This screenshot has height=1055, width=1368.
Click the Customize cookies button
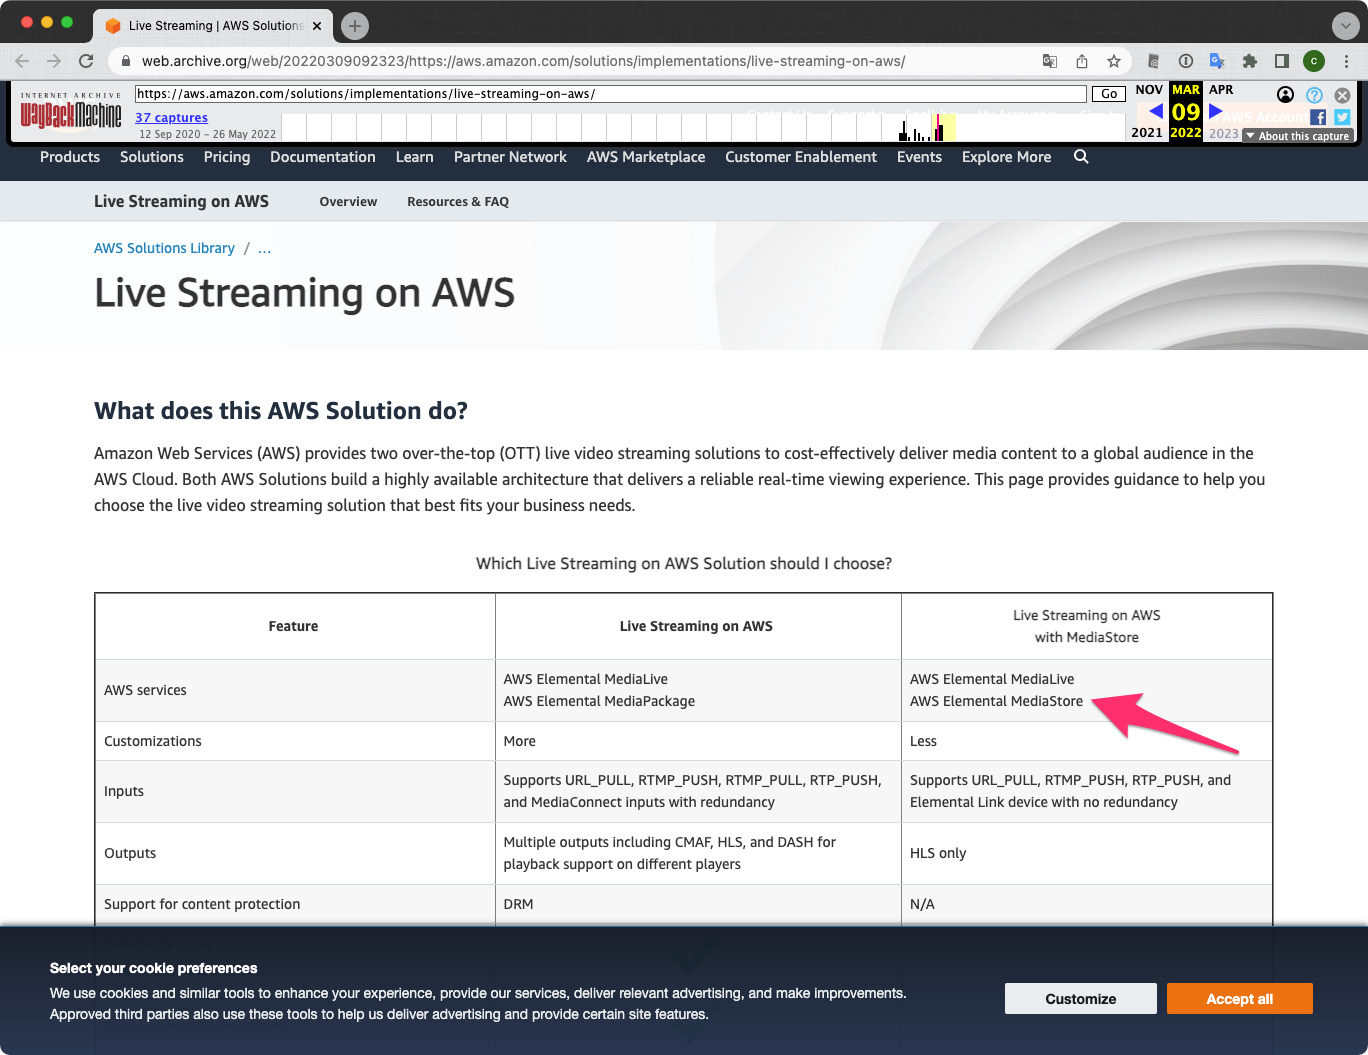[x=1081, y=999]
